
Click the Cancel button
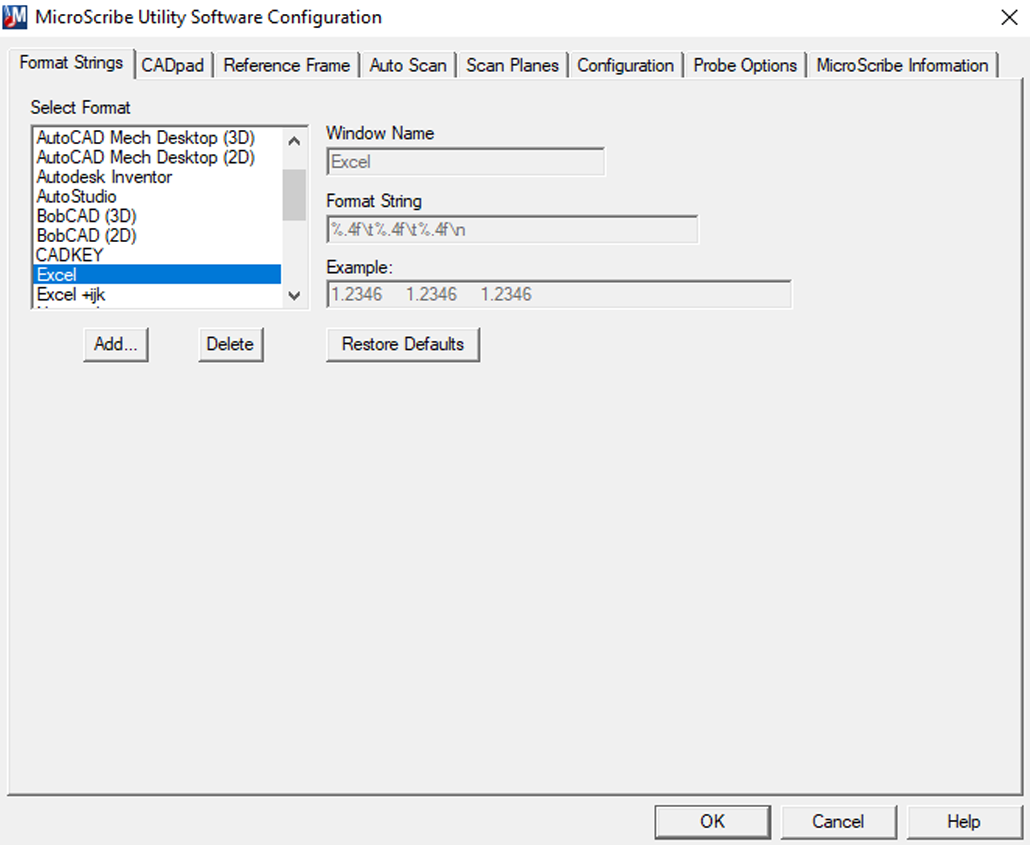point(838,821)
